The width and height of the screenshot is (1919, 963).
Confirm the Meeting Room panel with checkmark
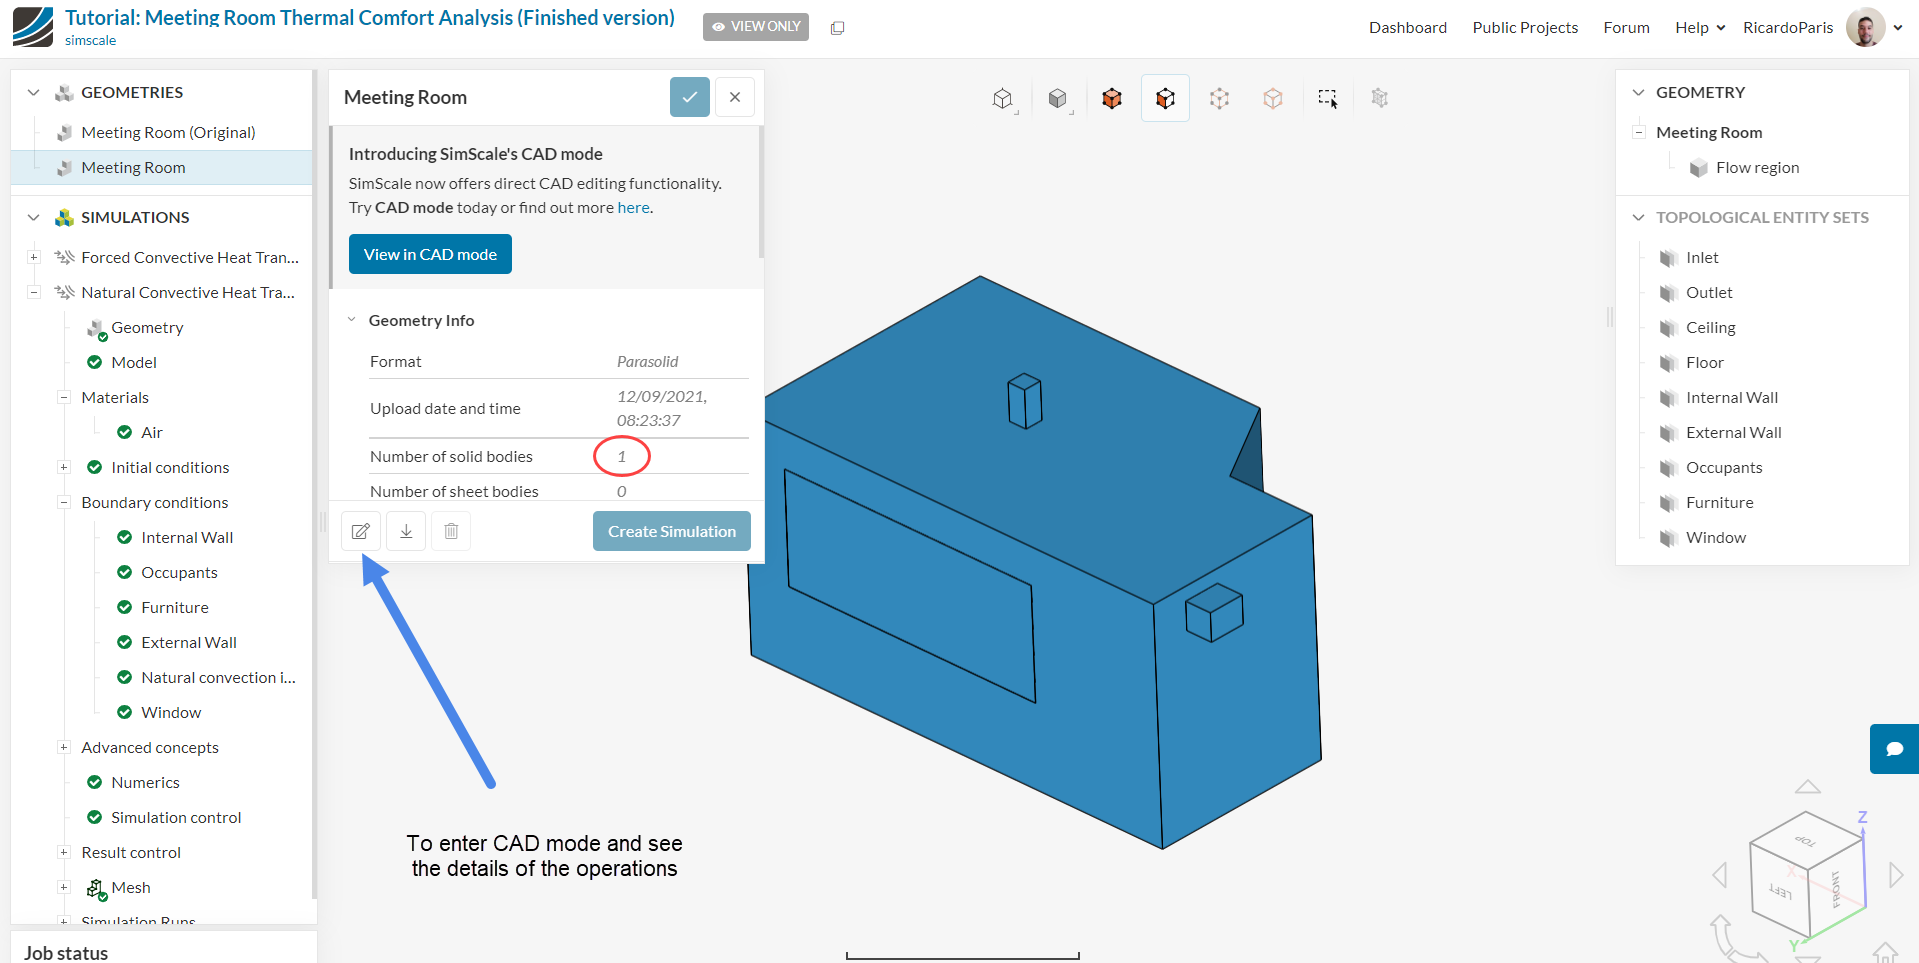click(x=690, y=97)
